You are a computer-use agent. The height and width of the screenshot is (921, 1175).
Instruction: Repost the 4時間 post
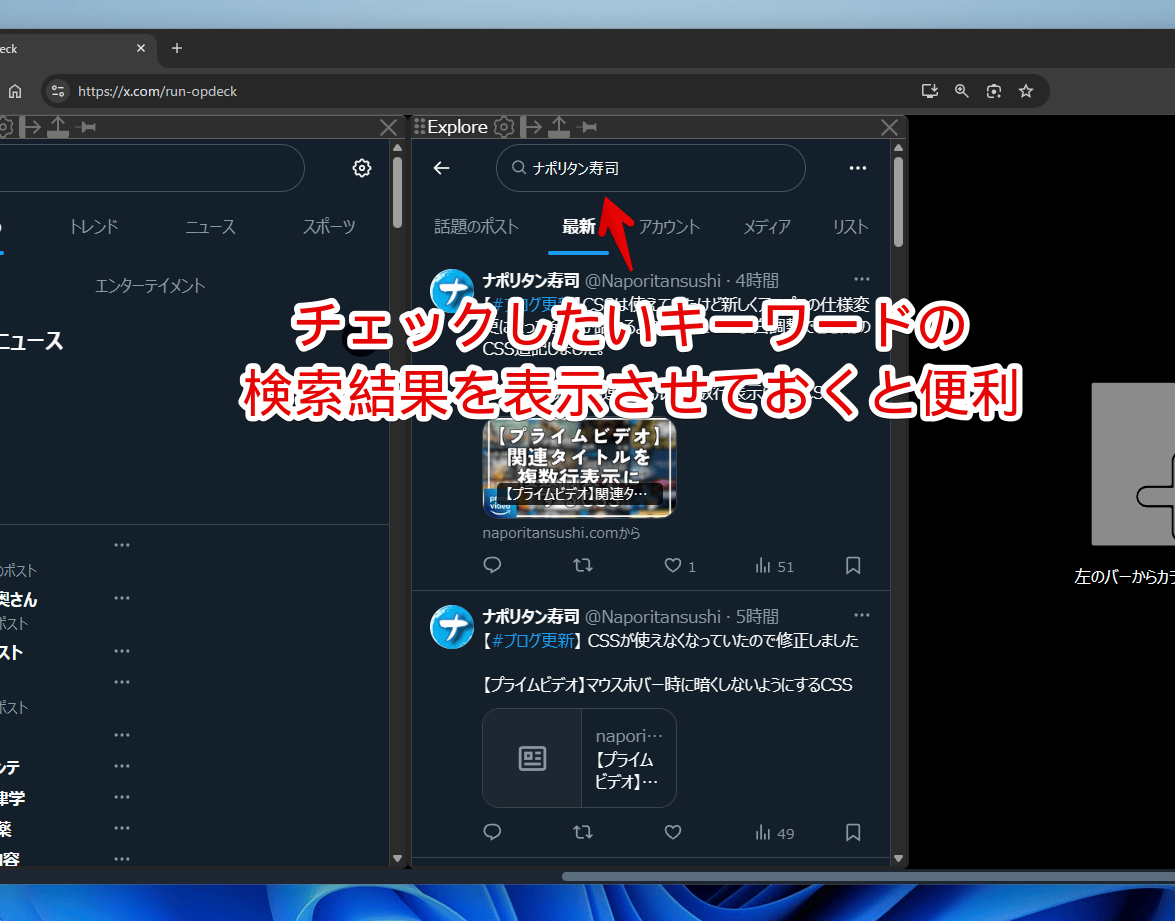(x=582, y=565)
